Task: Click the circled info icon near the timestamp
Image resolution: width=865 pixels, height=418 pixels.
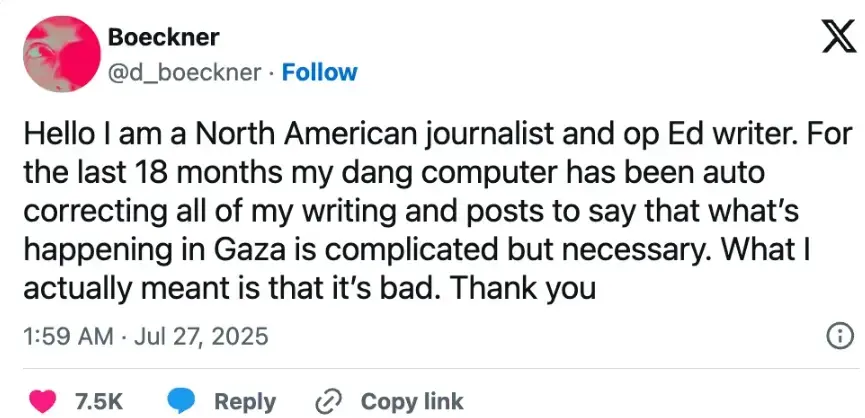Action: coord(838,336)
